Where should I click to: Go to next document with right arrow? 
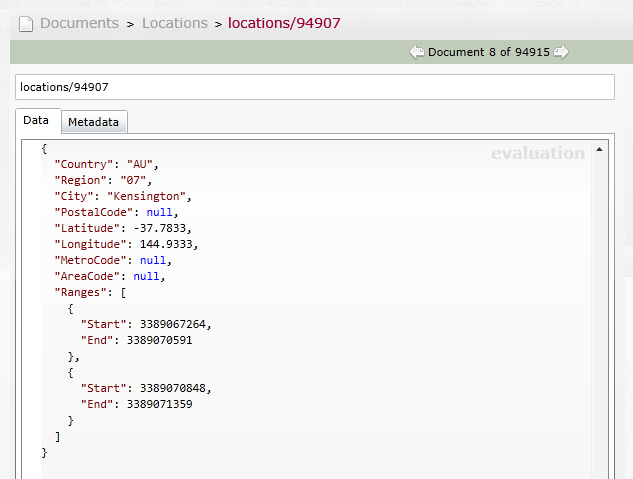click(561, 52)
